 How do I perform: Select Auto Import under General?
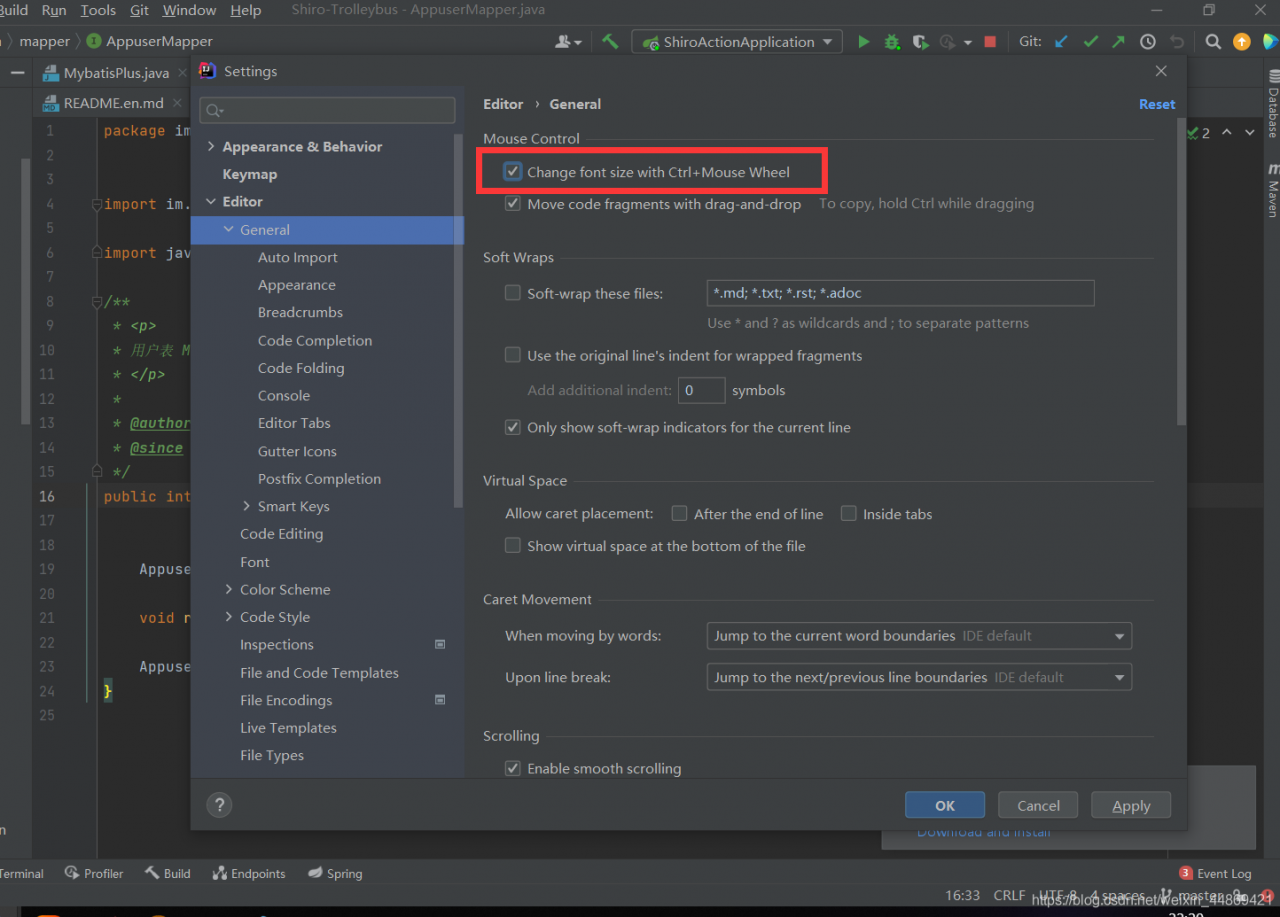pyautogui.click(x=297, y=257)
